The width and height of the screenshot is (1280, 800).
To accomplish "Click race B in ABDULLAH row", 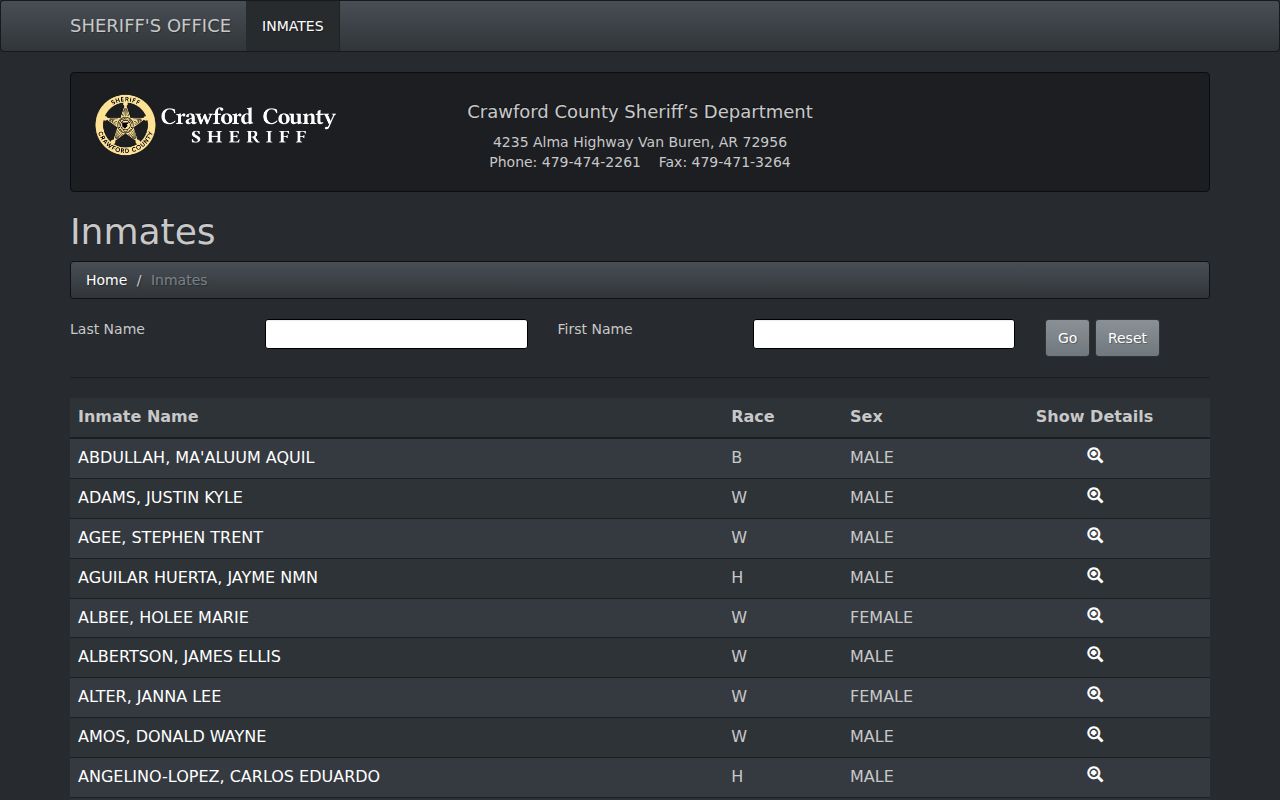I will click(737, 457).
